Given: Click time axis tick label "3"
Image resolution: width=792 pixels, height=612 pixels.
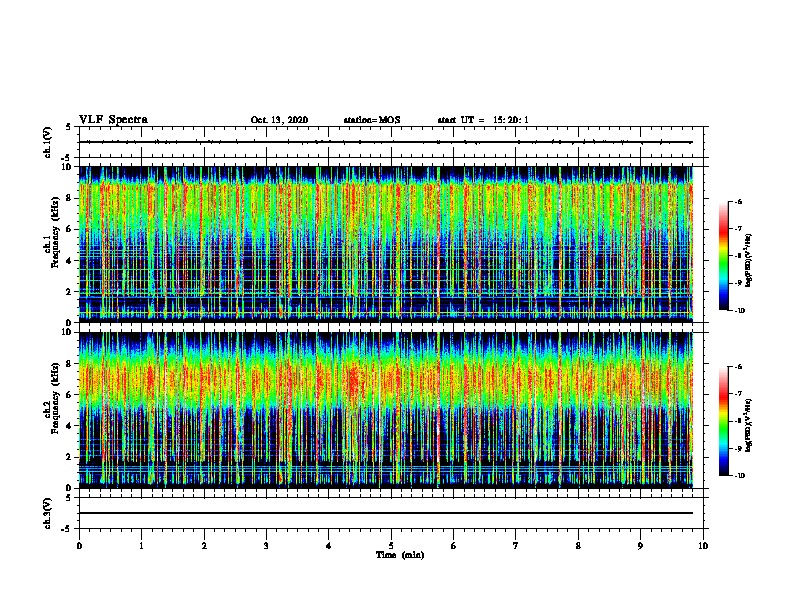Looking at the screenshot, I should (x=266, y=546).
